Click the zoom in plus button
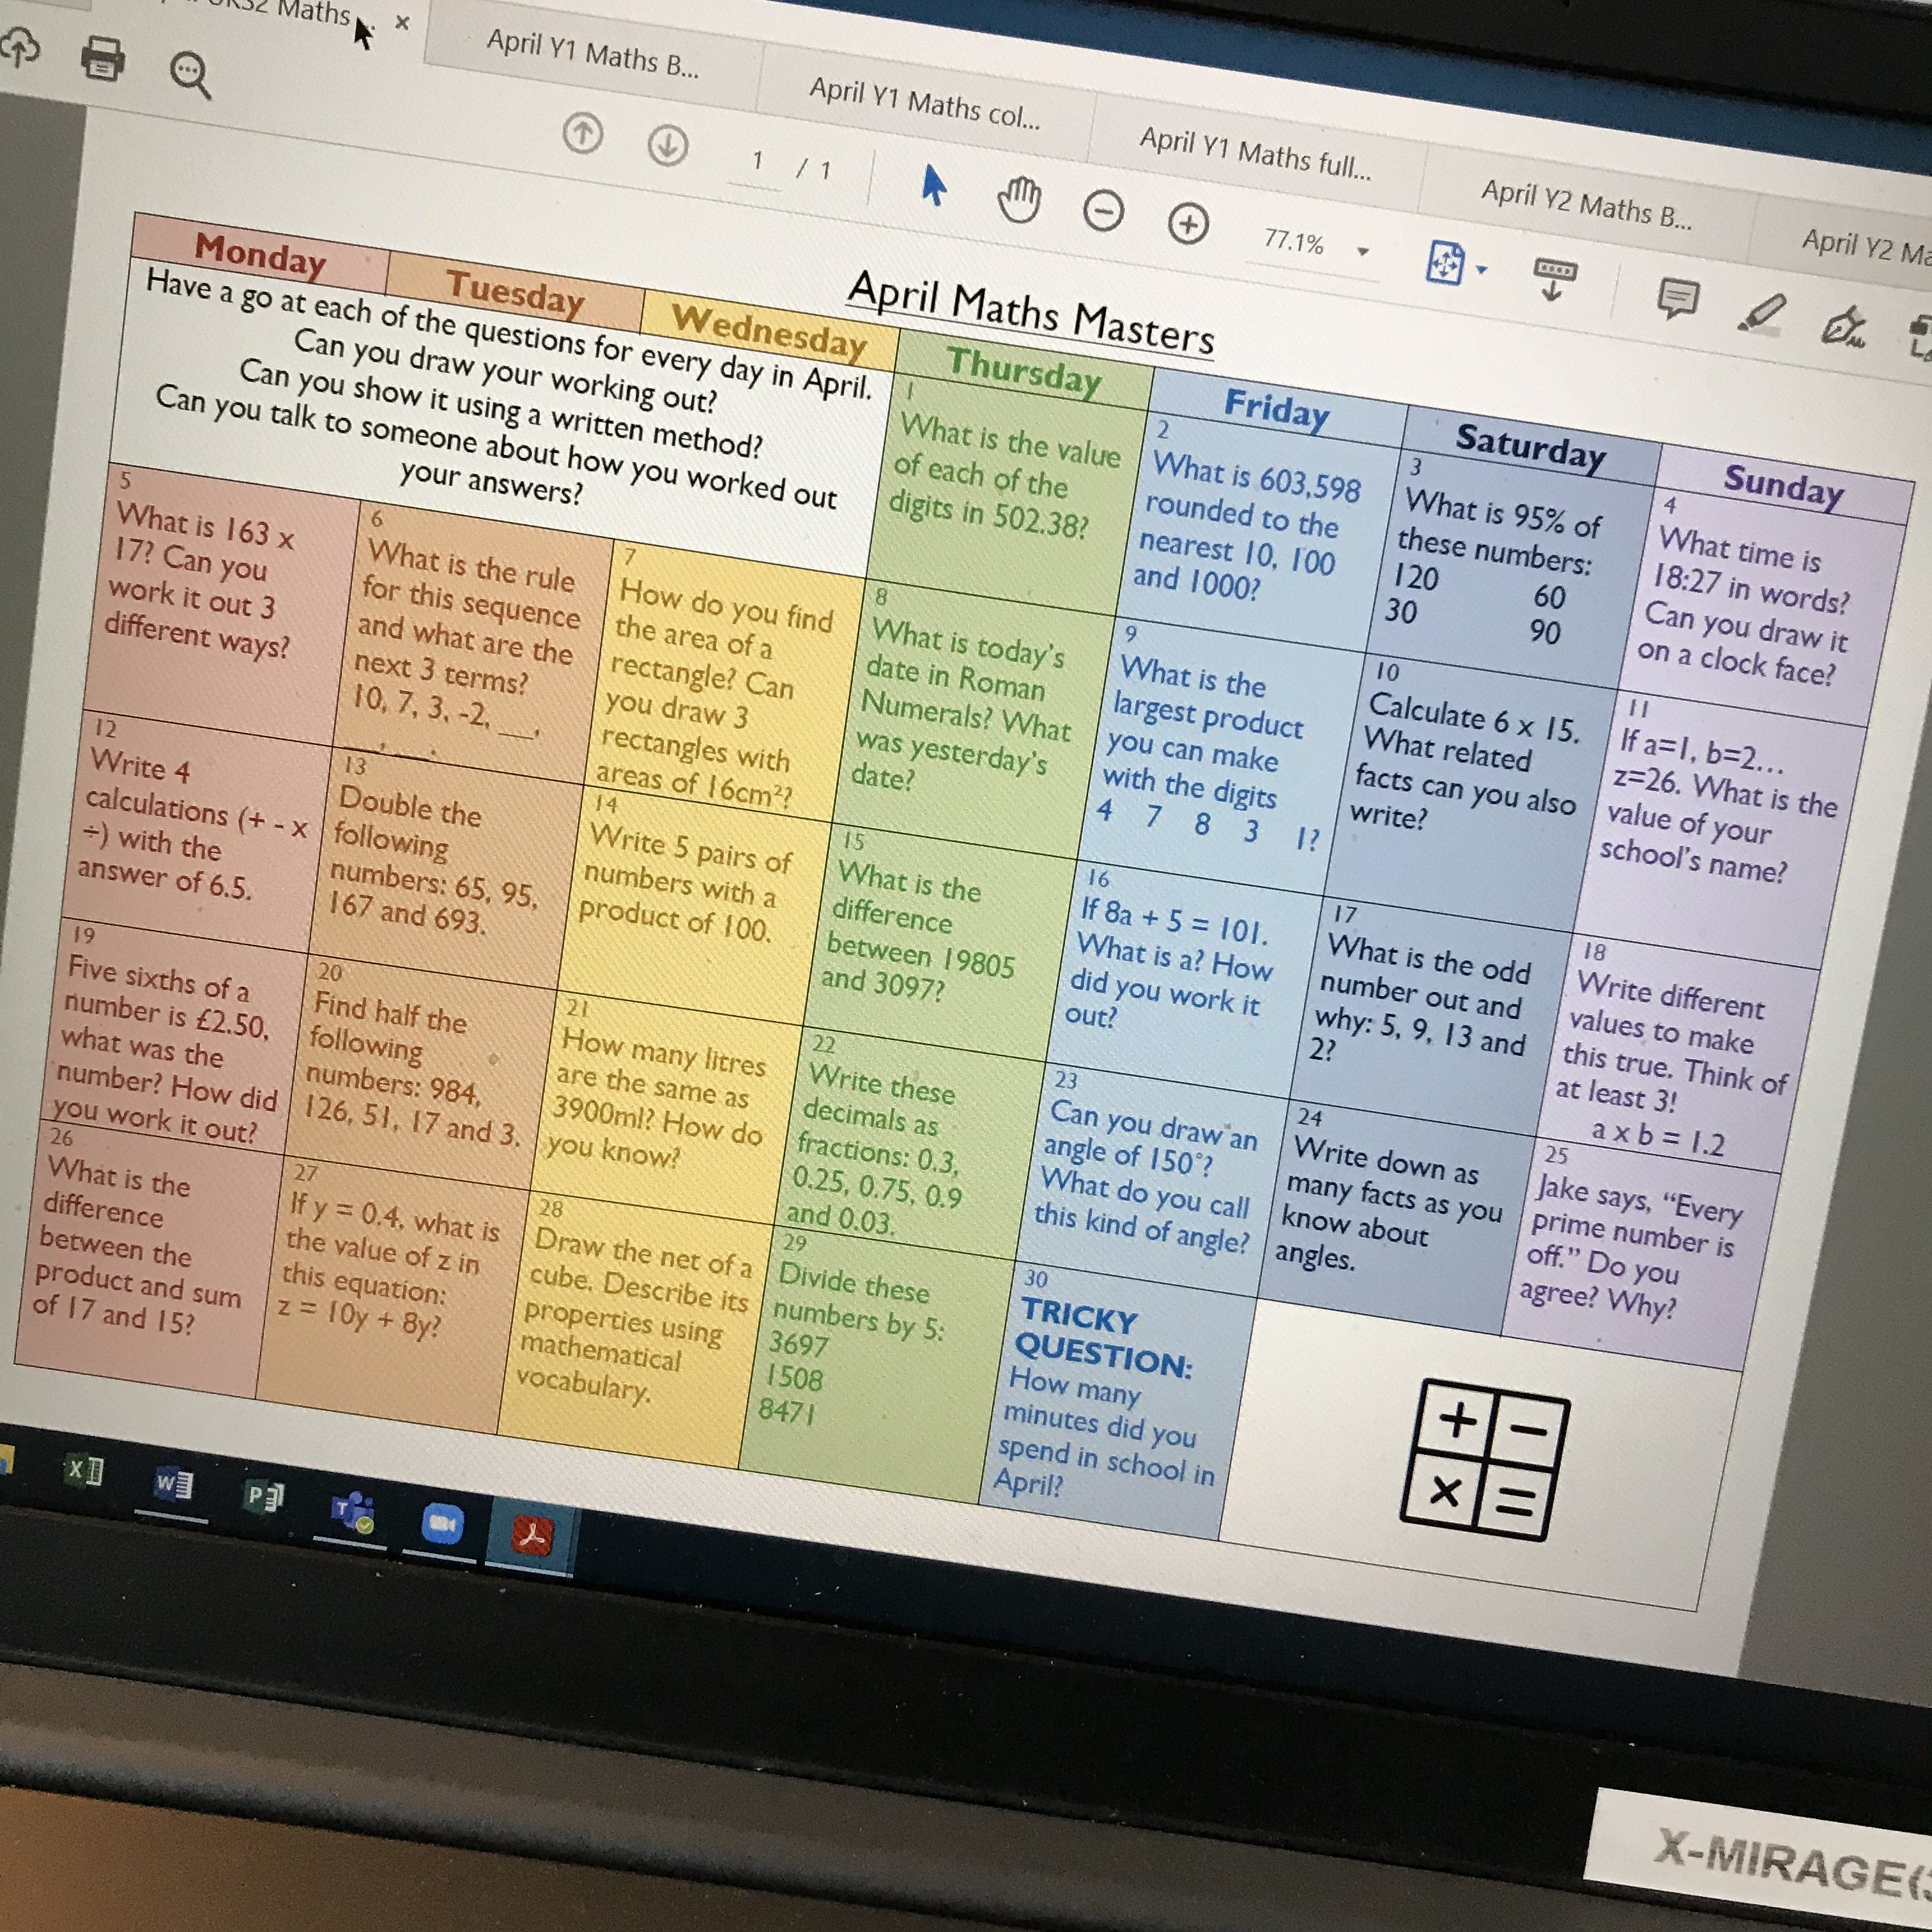This screenshot has width=1932, height=1932. click(x=1188, y=223)
